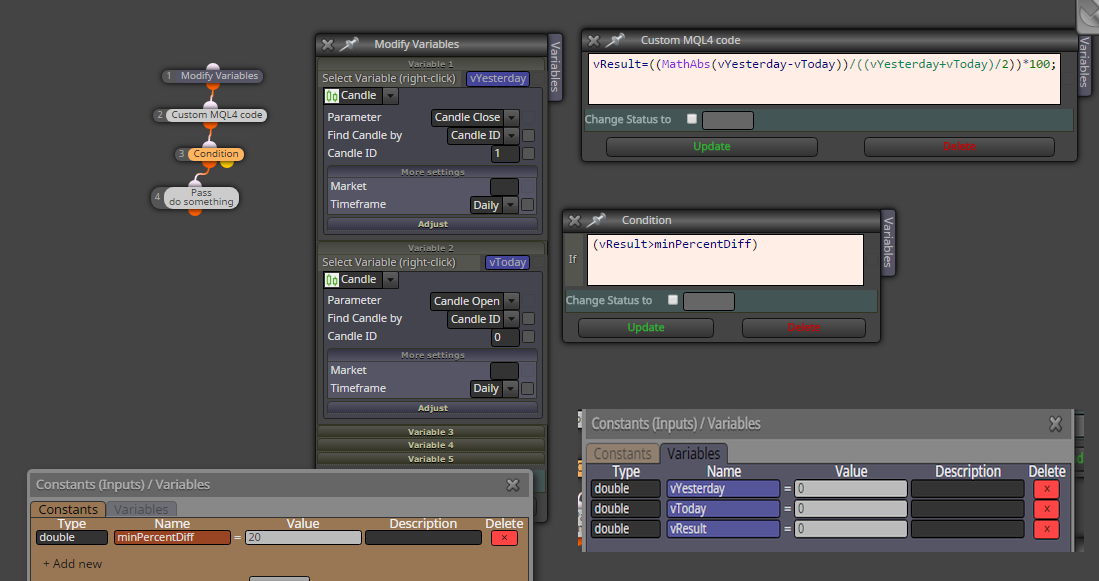Click the If condition expression field

725,260
